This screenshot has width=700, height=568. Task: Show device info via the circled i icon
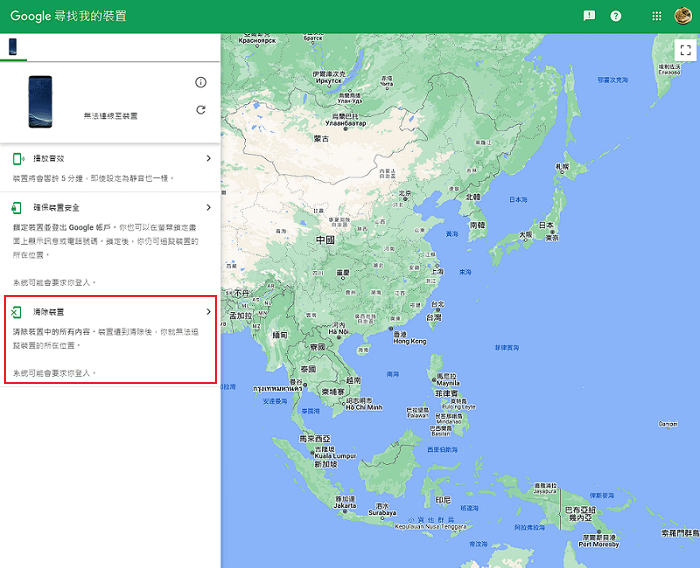[x=201, y=82]
